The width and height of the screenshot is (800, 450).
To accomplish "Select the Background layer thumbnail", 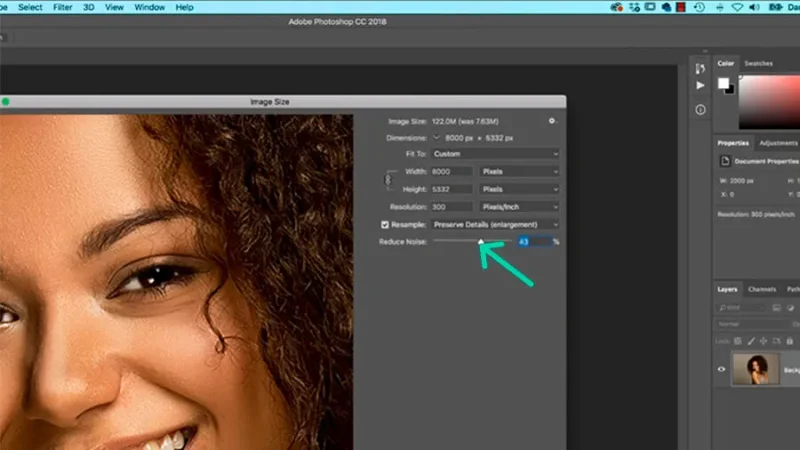I will 756,369.
